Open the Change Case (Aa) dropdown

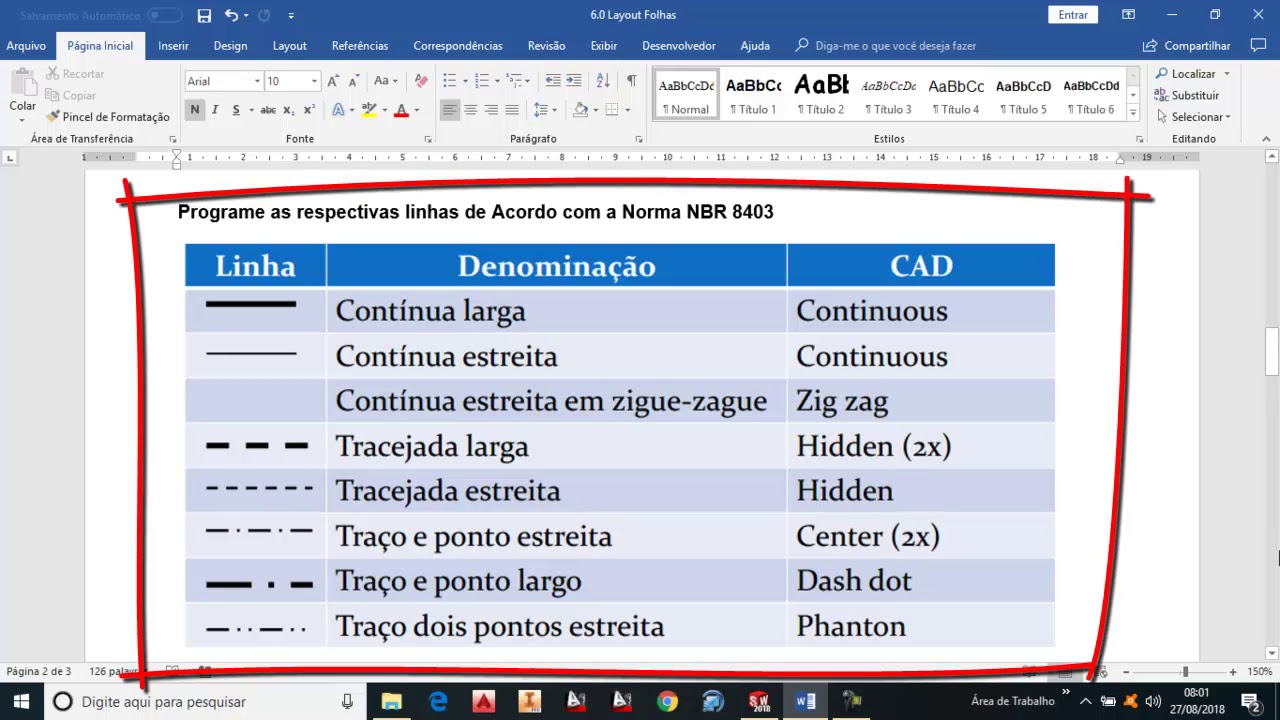tap(385, 81)
